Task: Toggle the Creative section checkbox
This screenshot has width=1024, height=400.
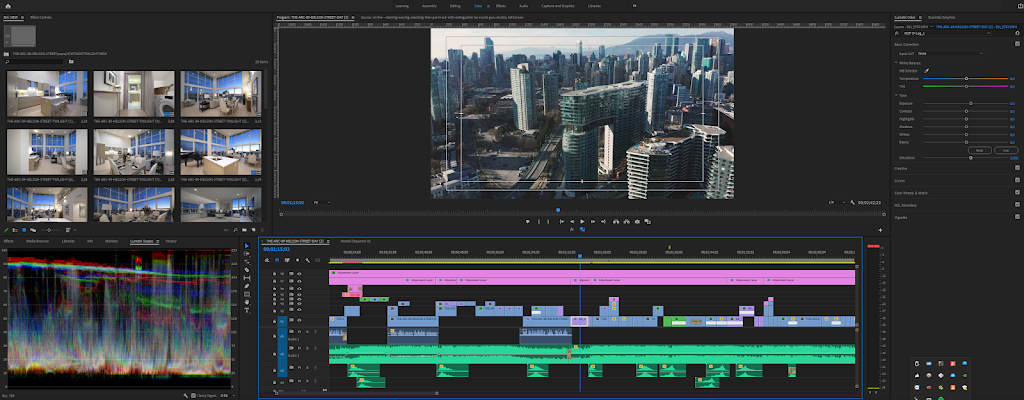Action: click(1017, 168)
